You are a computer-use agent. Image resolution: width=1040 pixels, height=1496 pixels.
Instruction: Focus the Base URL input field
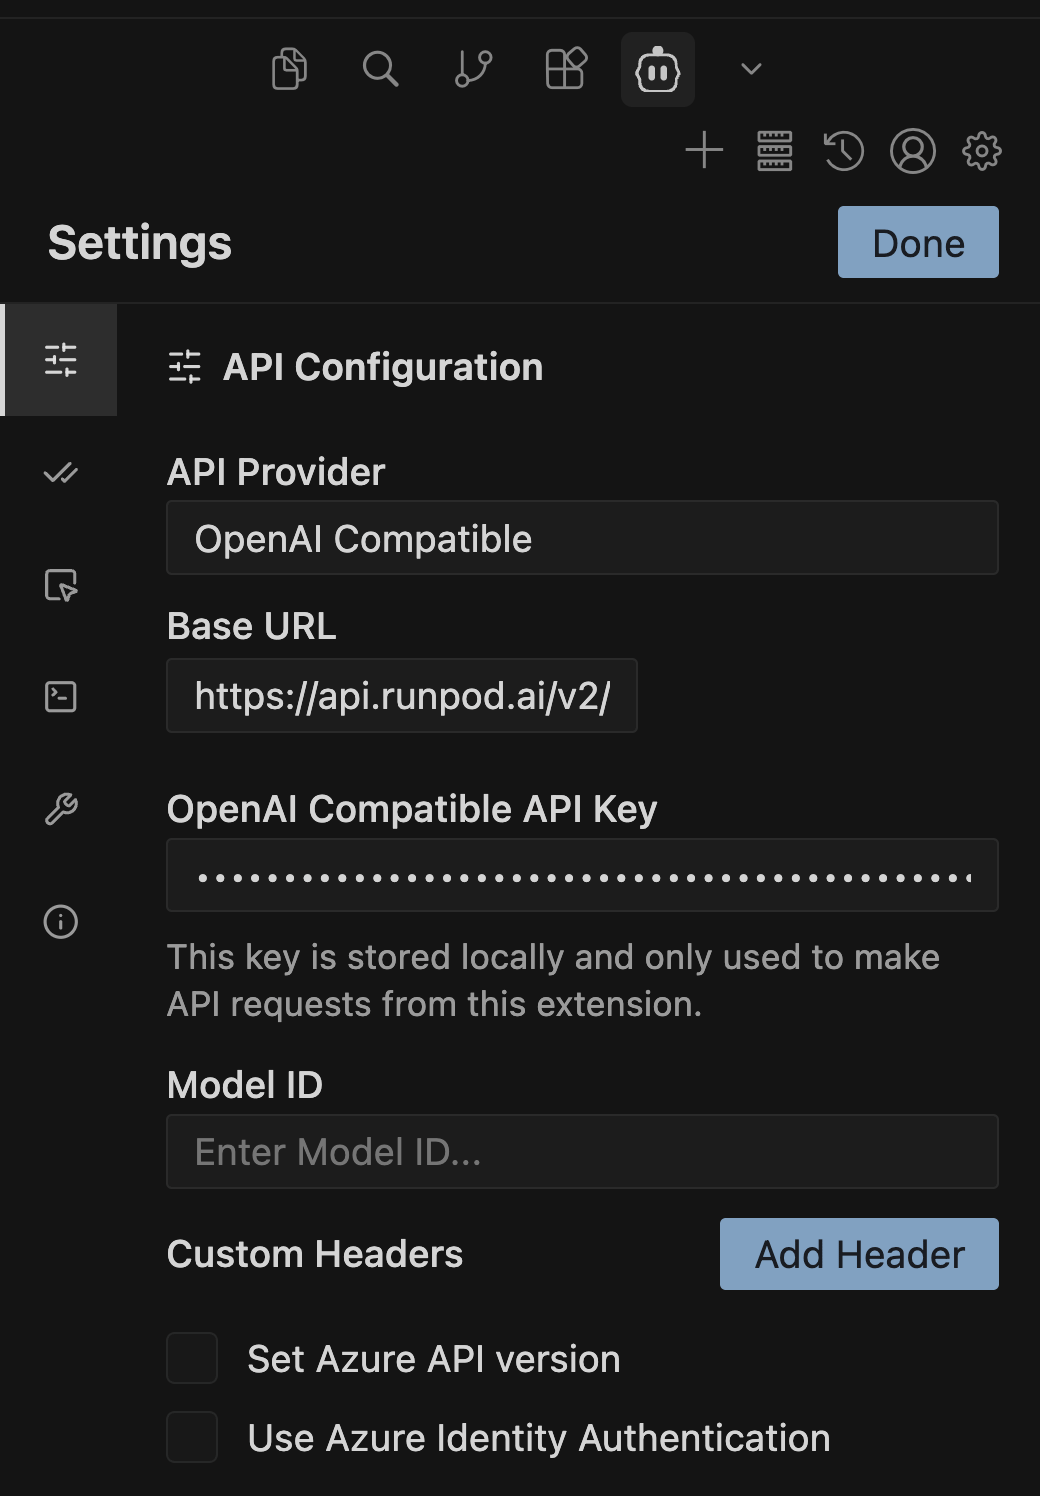402,696
